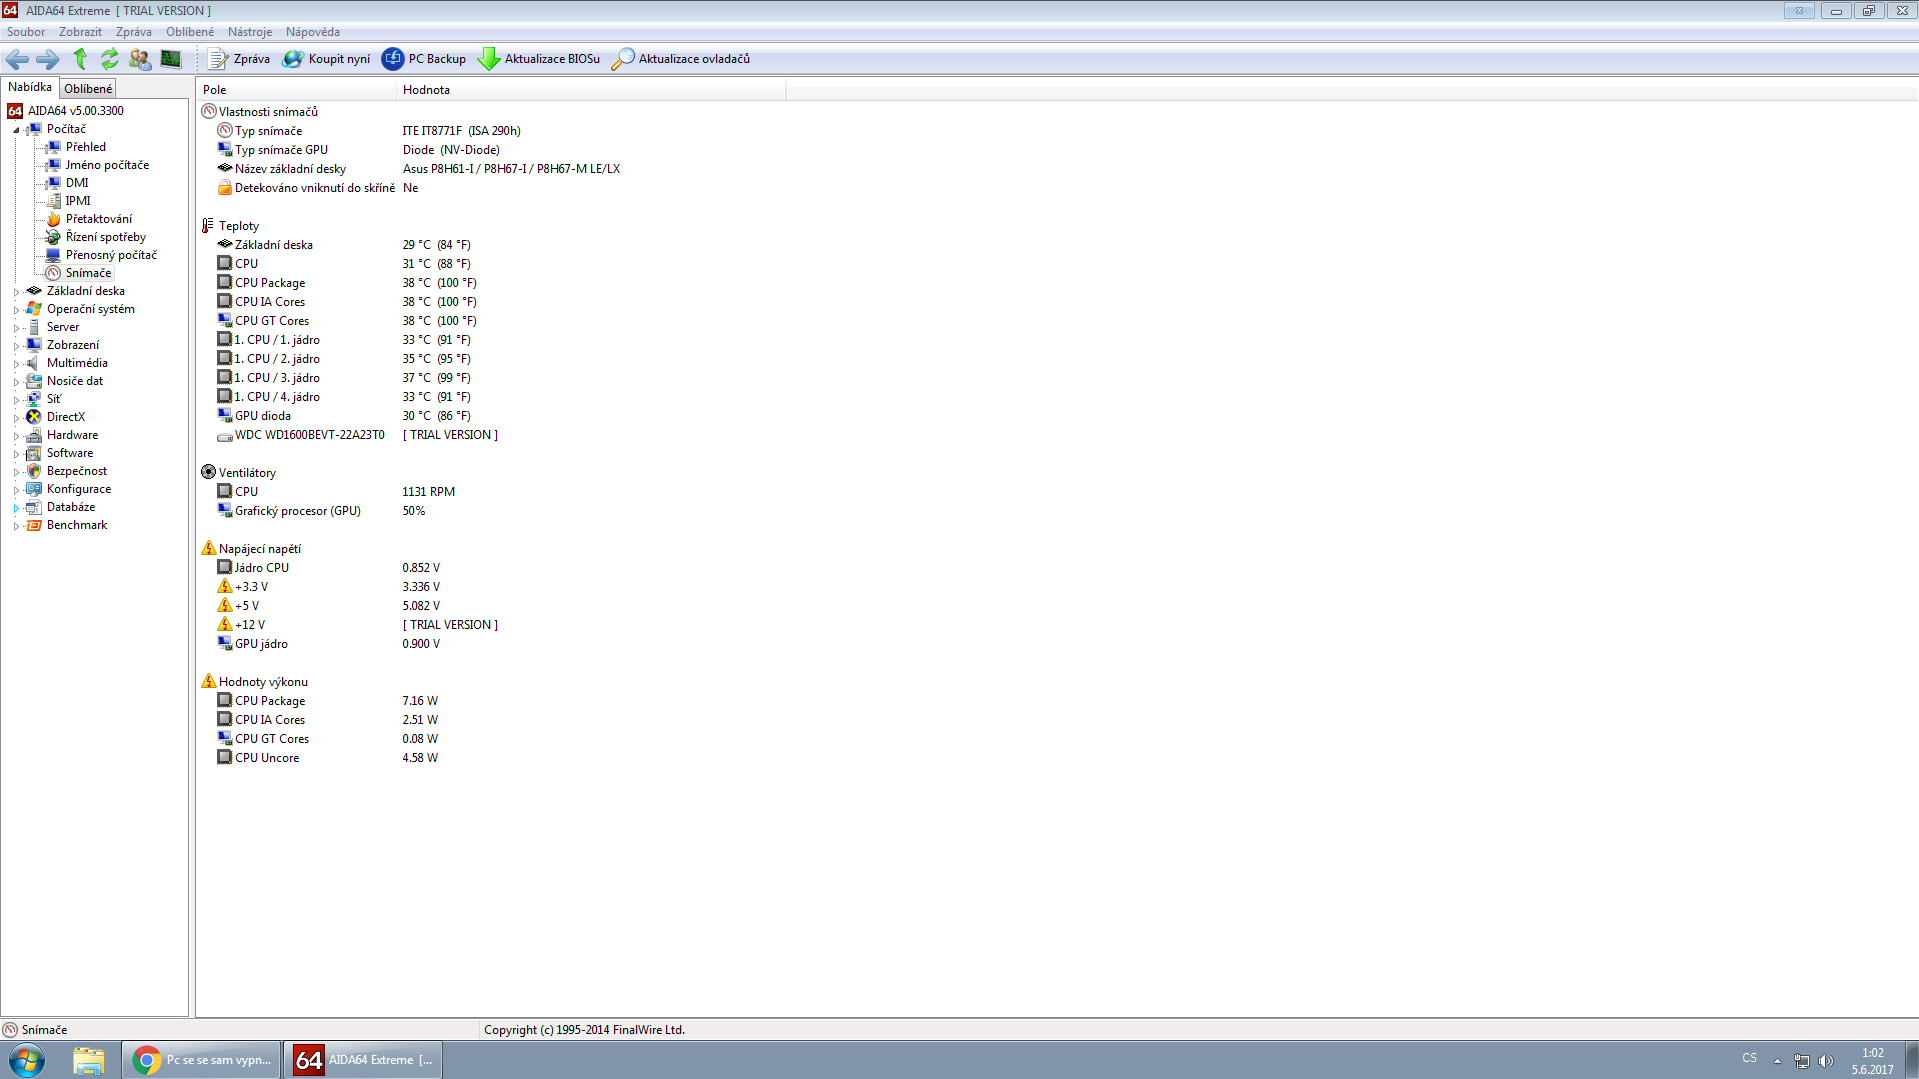Viewport: 1919px width, 1079px height.
Task: Start Aktualizace BIOSu update
Action: (x=539, y=59)
